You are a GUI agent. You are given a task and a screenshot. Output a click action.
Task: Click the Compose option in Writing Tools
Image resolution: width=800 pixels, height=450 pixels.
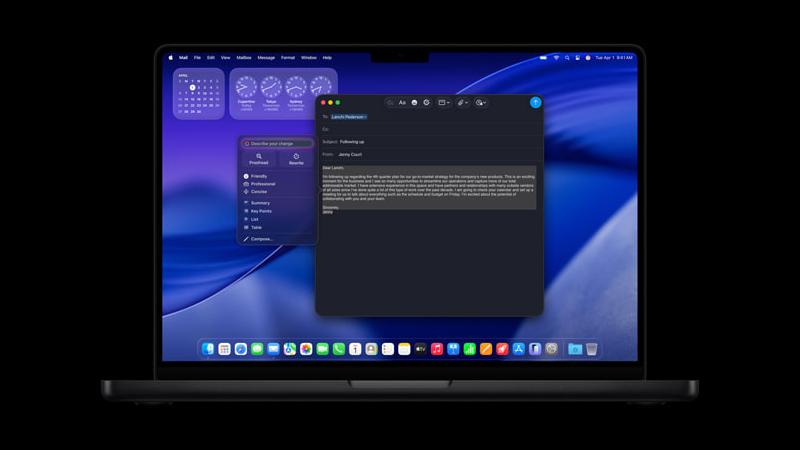262,239
